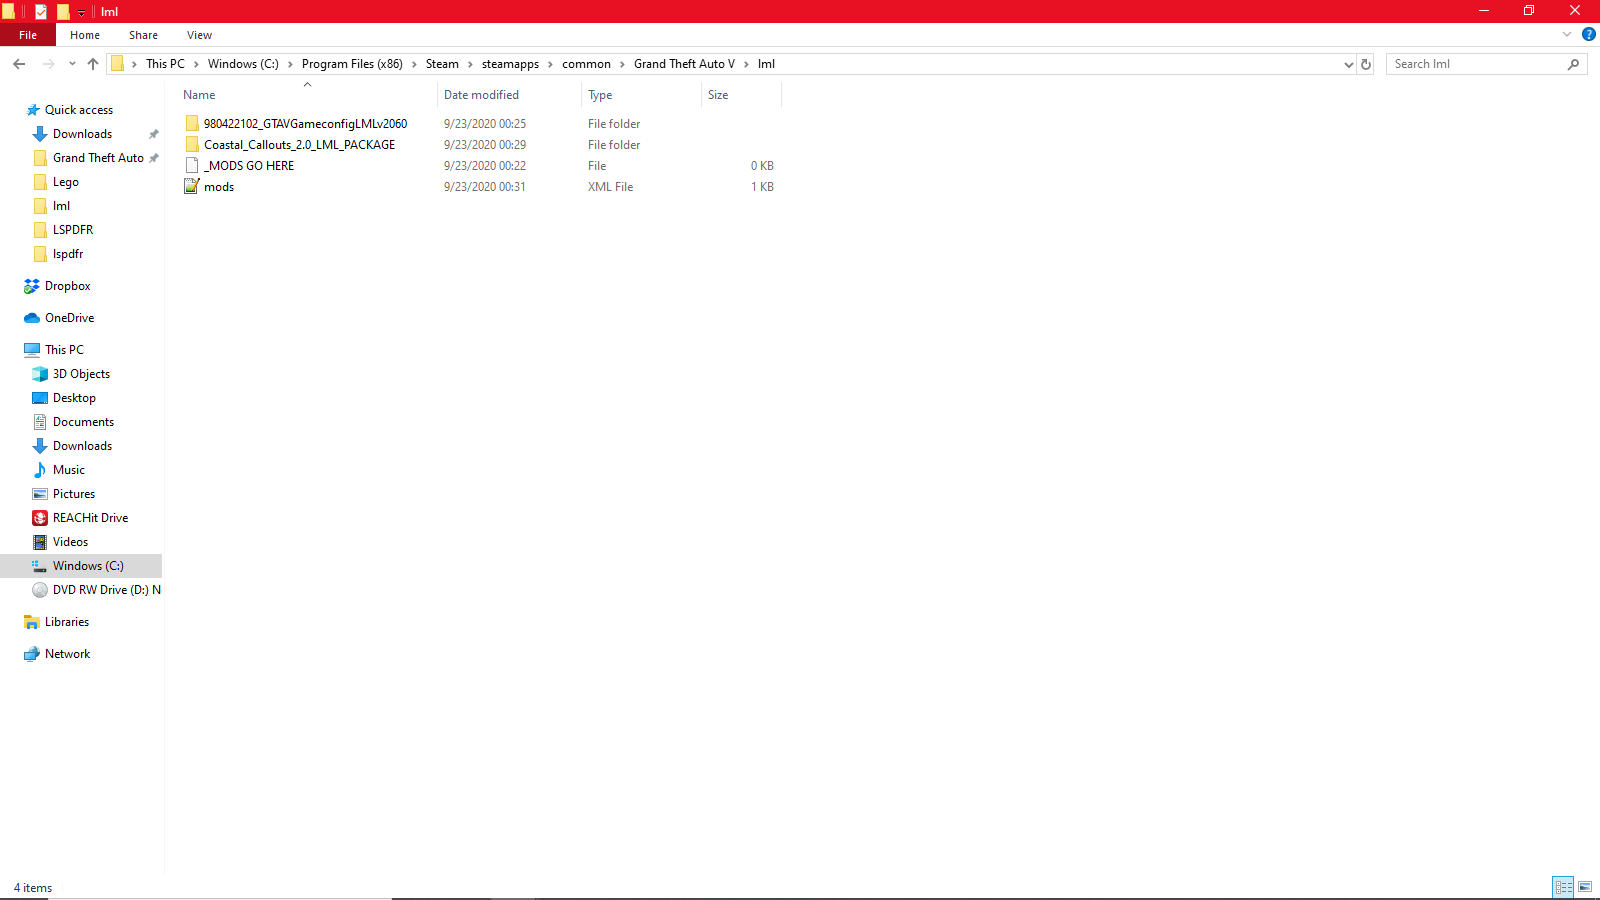
Task: Click the Network icon in the sidebar
Action: pos(32,654)
